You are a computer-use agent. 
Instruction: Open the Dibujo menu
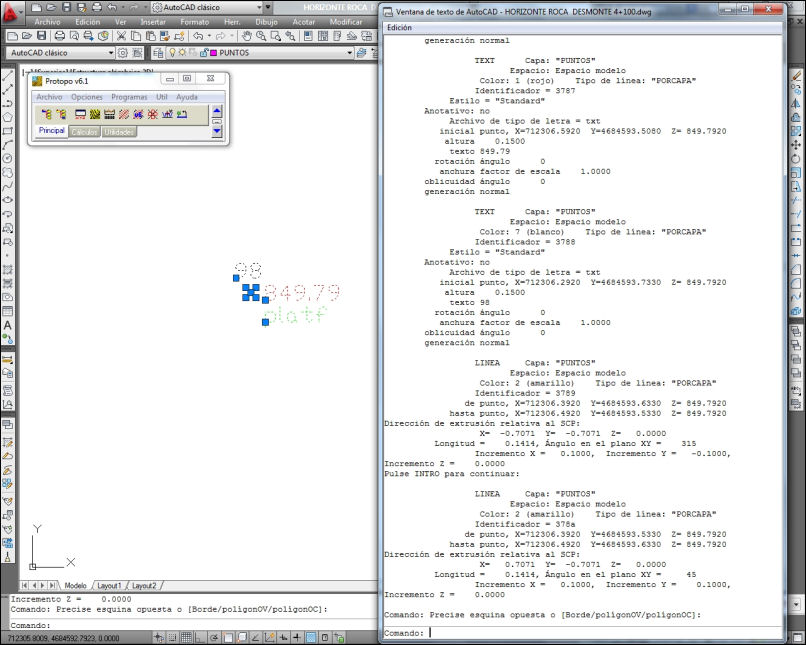point(266,22)
